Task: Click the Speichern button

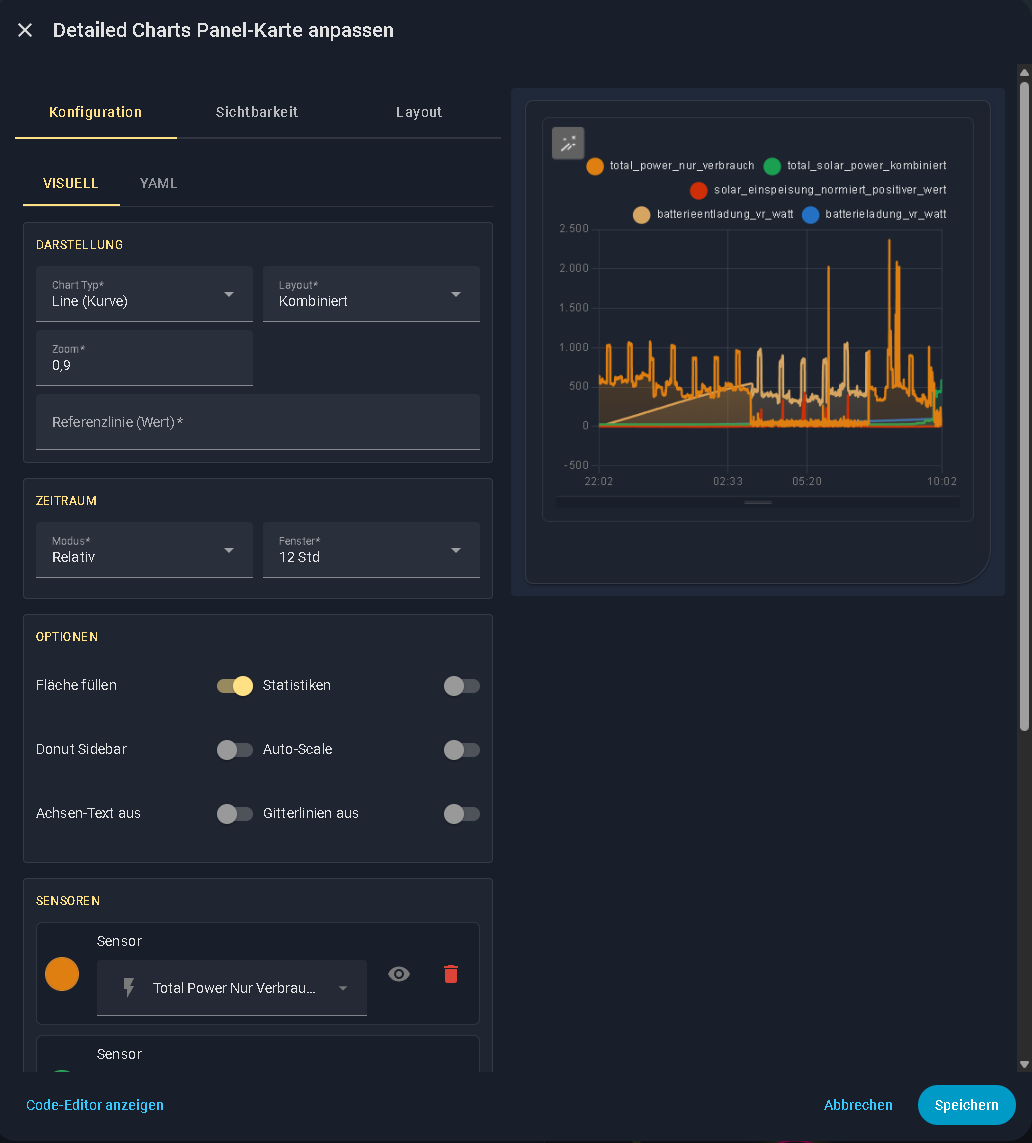Action: tap(966, 1105)
